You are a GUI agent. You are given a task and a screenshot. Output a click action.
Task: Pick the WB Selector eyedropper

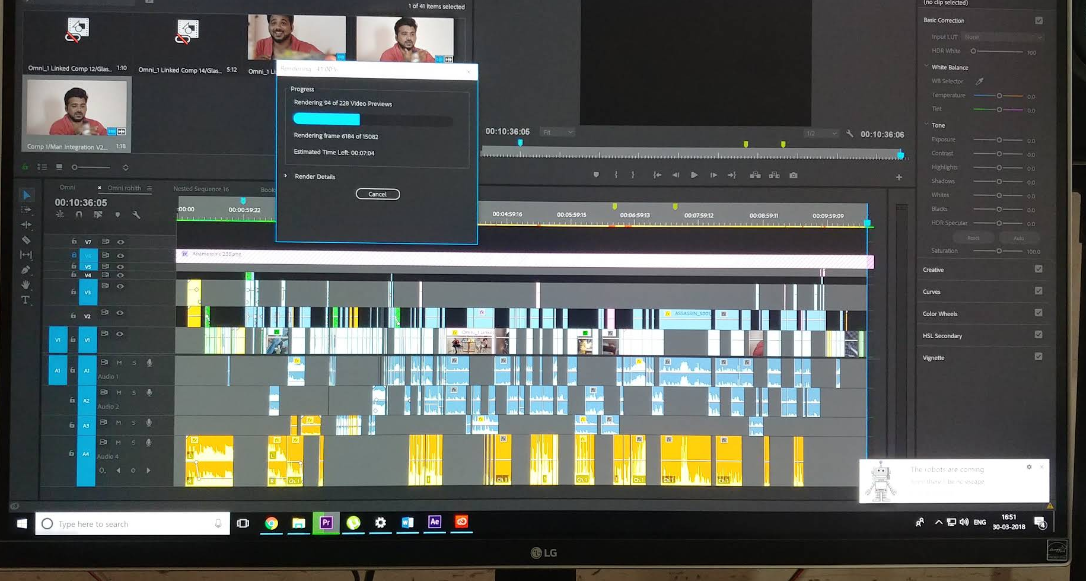(x=979, y=81)
